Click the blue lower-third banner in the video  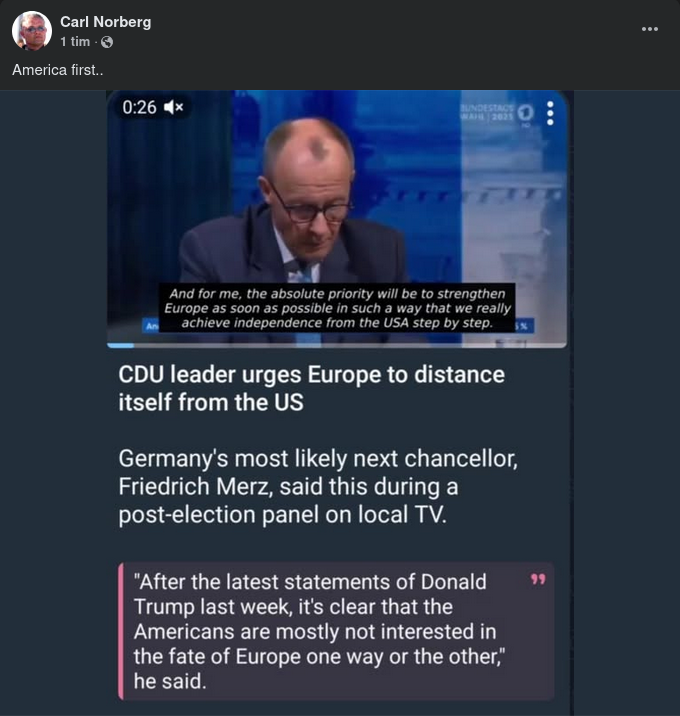pyautogui.click(x=527, y=326)
